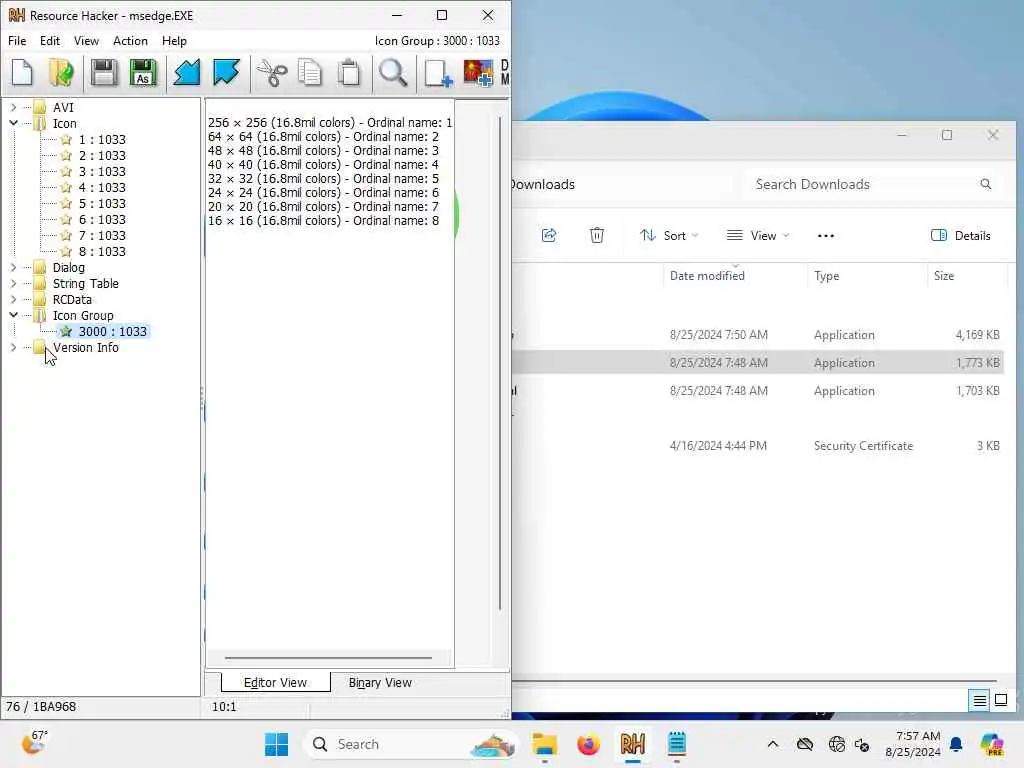
Task: Open the View dropdown in Downloads window
Action: [x=758, y=236]
